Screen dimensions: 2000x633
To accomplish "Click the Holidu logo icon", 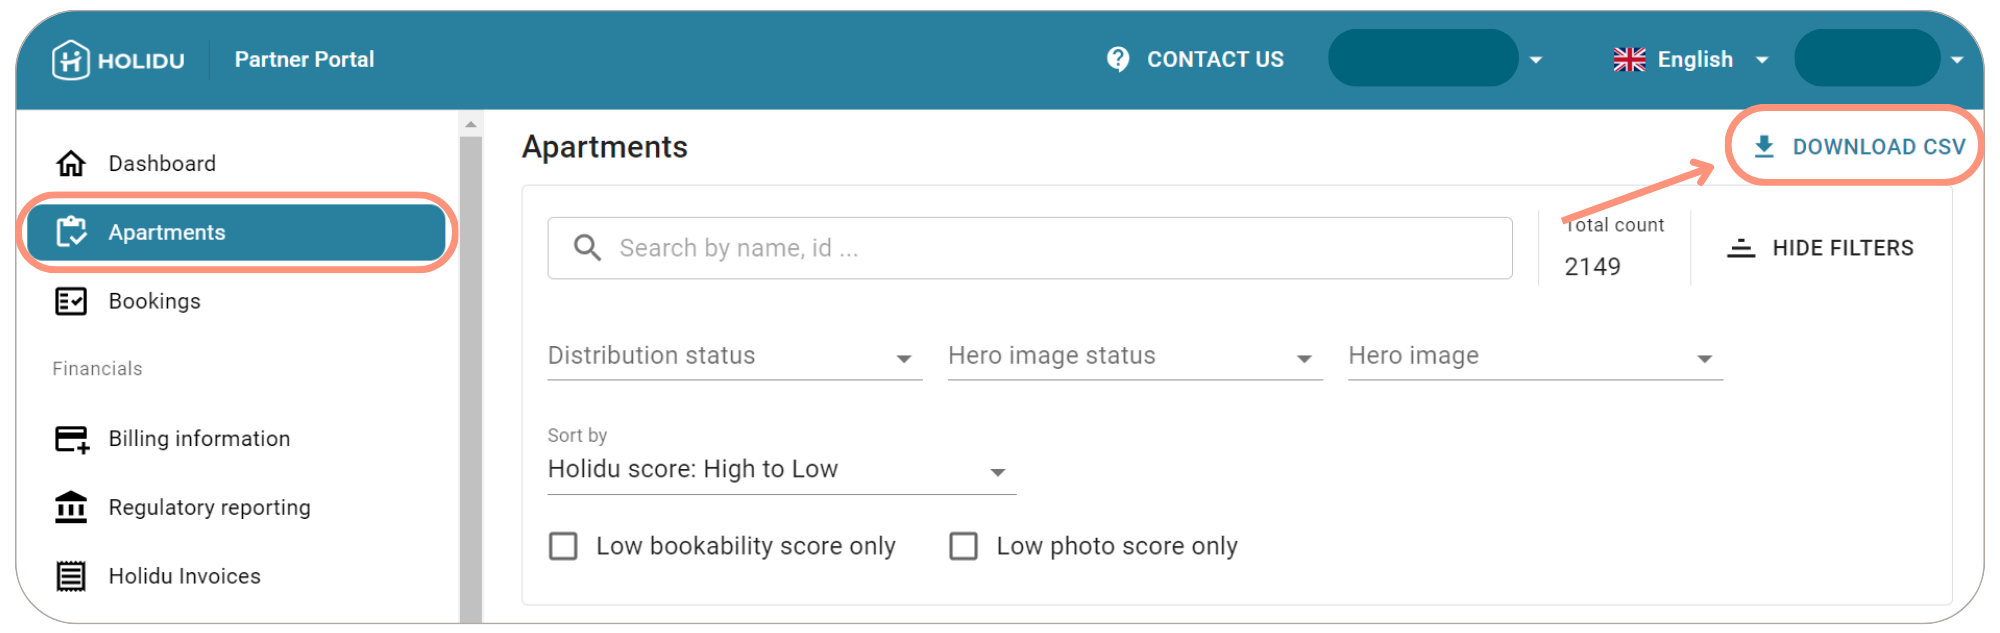I will (x=71, y=60).
